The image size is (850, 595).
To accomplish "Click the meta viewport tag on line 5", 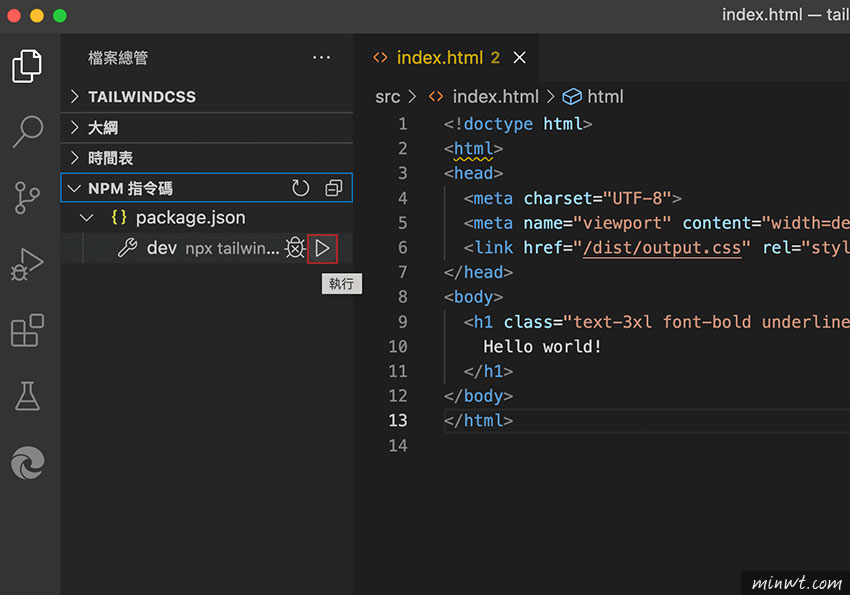I will [x=656, y=223].
